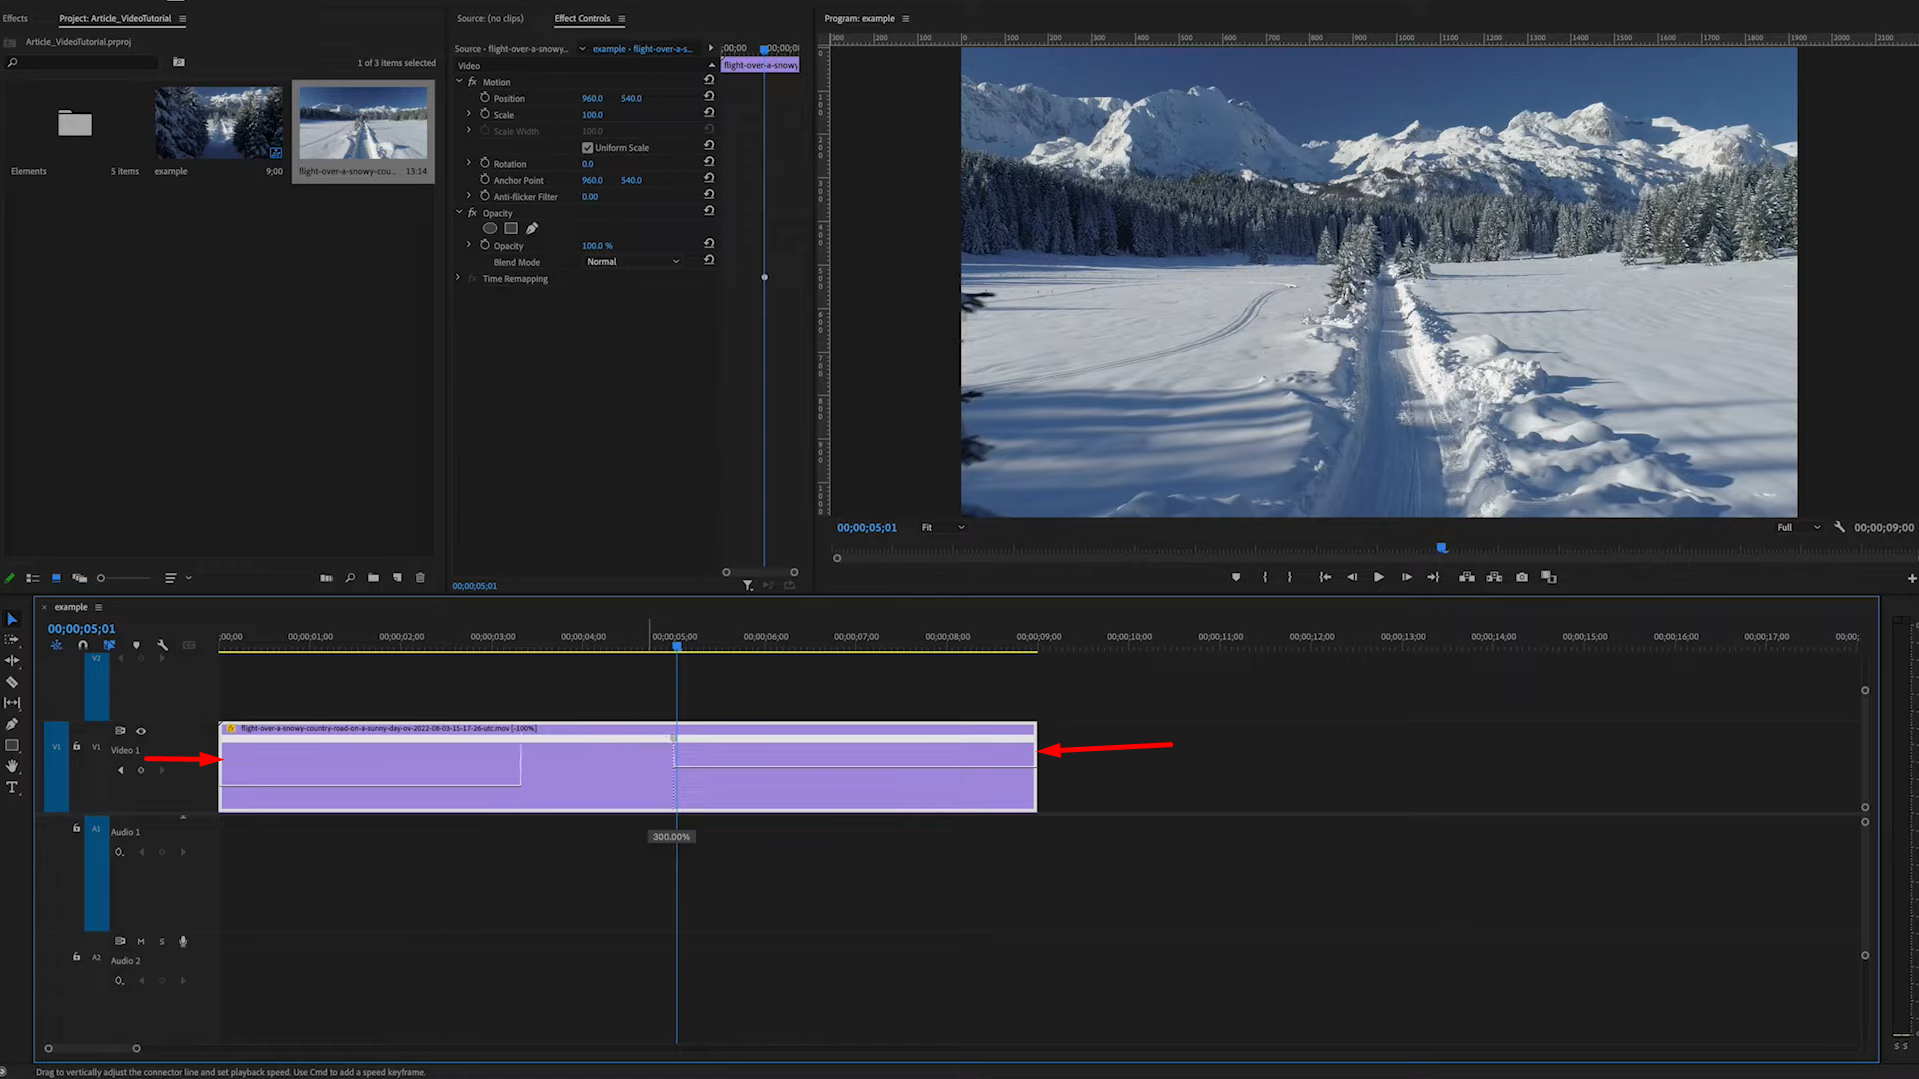Switch to the Effect Controls tab
Screen dimensions: 1919x1079
pyautogui.click(x=581, y=18)
